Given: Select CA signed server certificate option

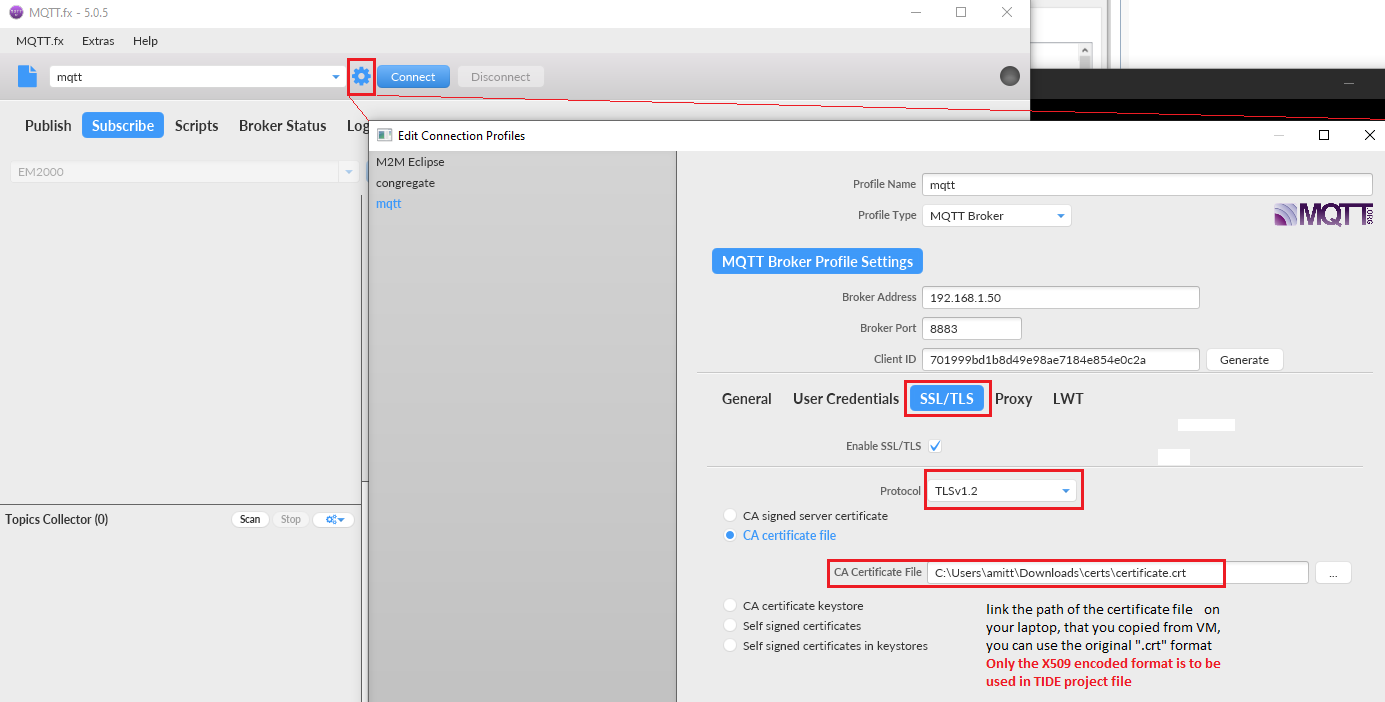Looking at the screenshot, I should pos(730,516).
